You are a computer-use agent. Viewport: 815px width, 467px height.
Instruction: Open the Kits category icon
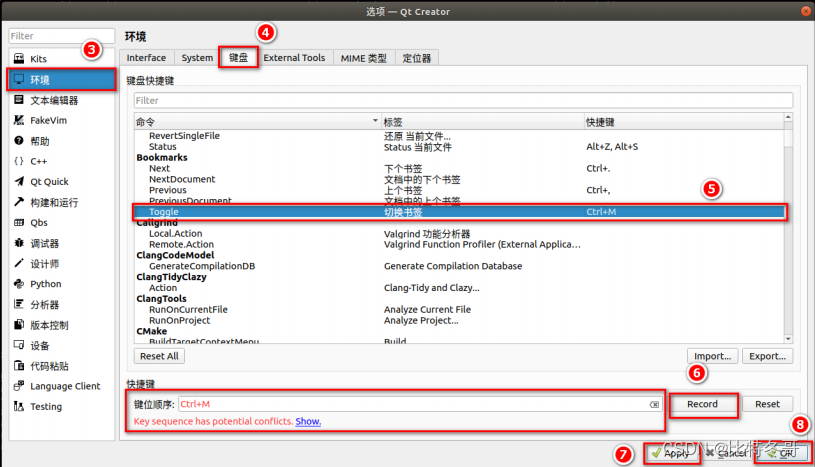19,58
